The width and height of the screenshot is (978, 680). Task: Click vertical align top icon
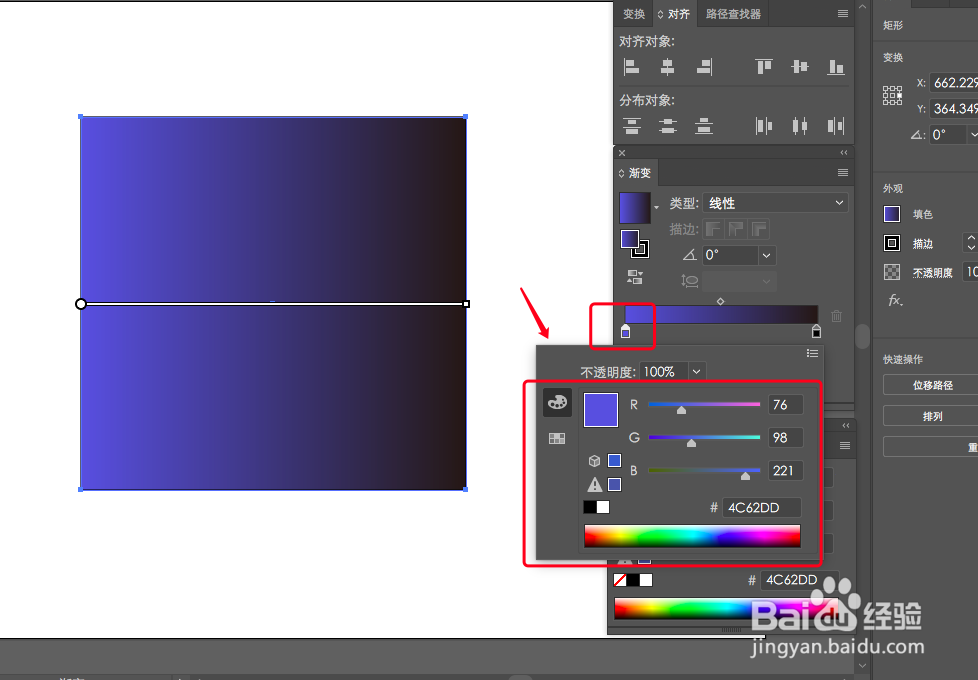tap(763, 67)
